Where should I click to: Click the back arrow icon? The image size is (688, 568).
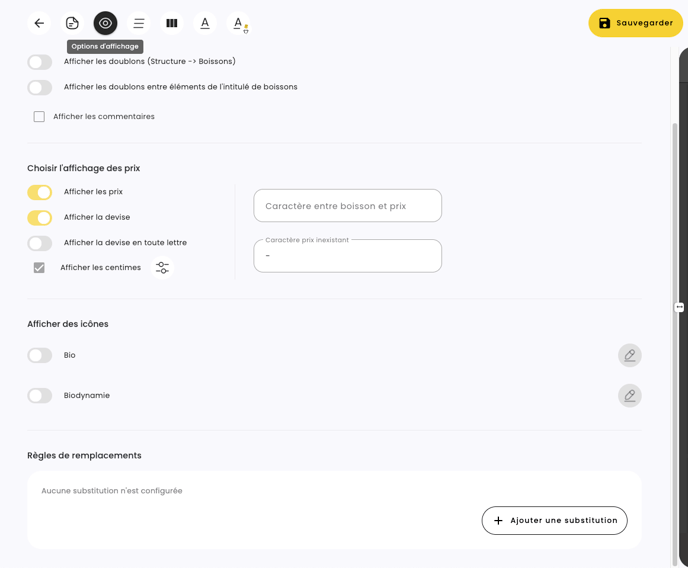(x=39, y=23)
